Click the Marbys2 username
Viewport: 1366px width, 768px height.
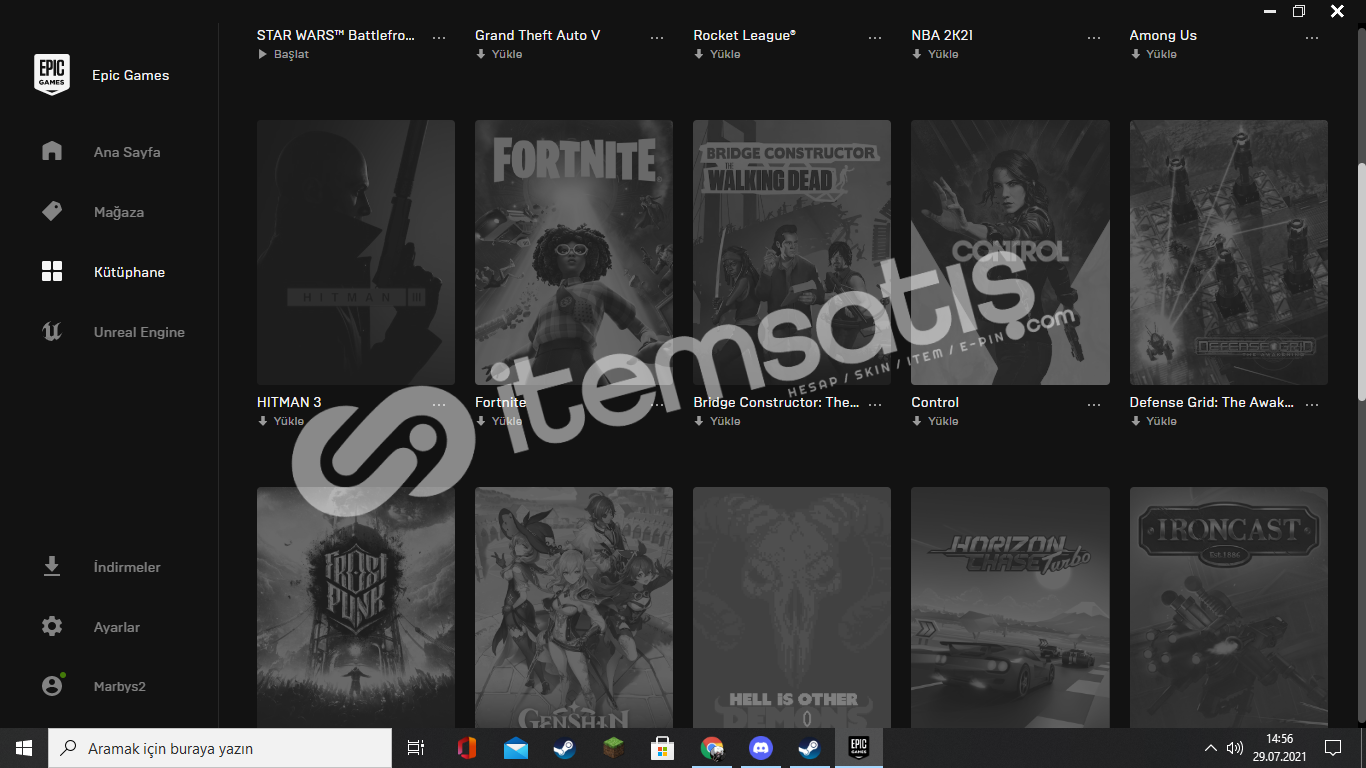point(120,687)
